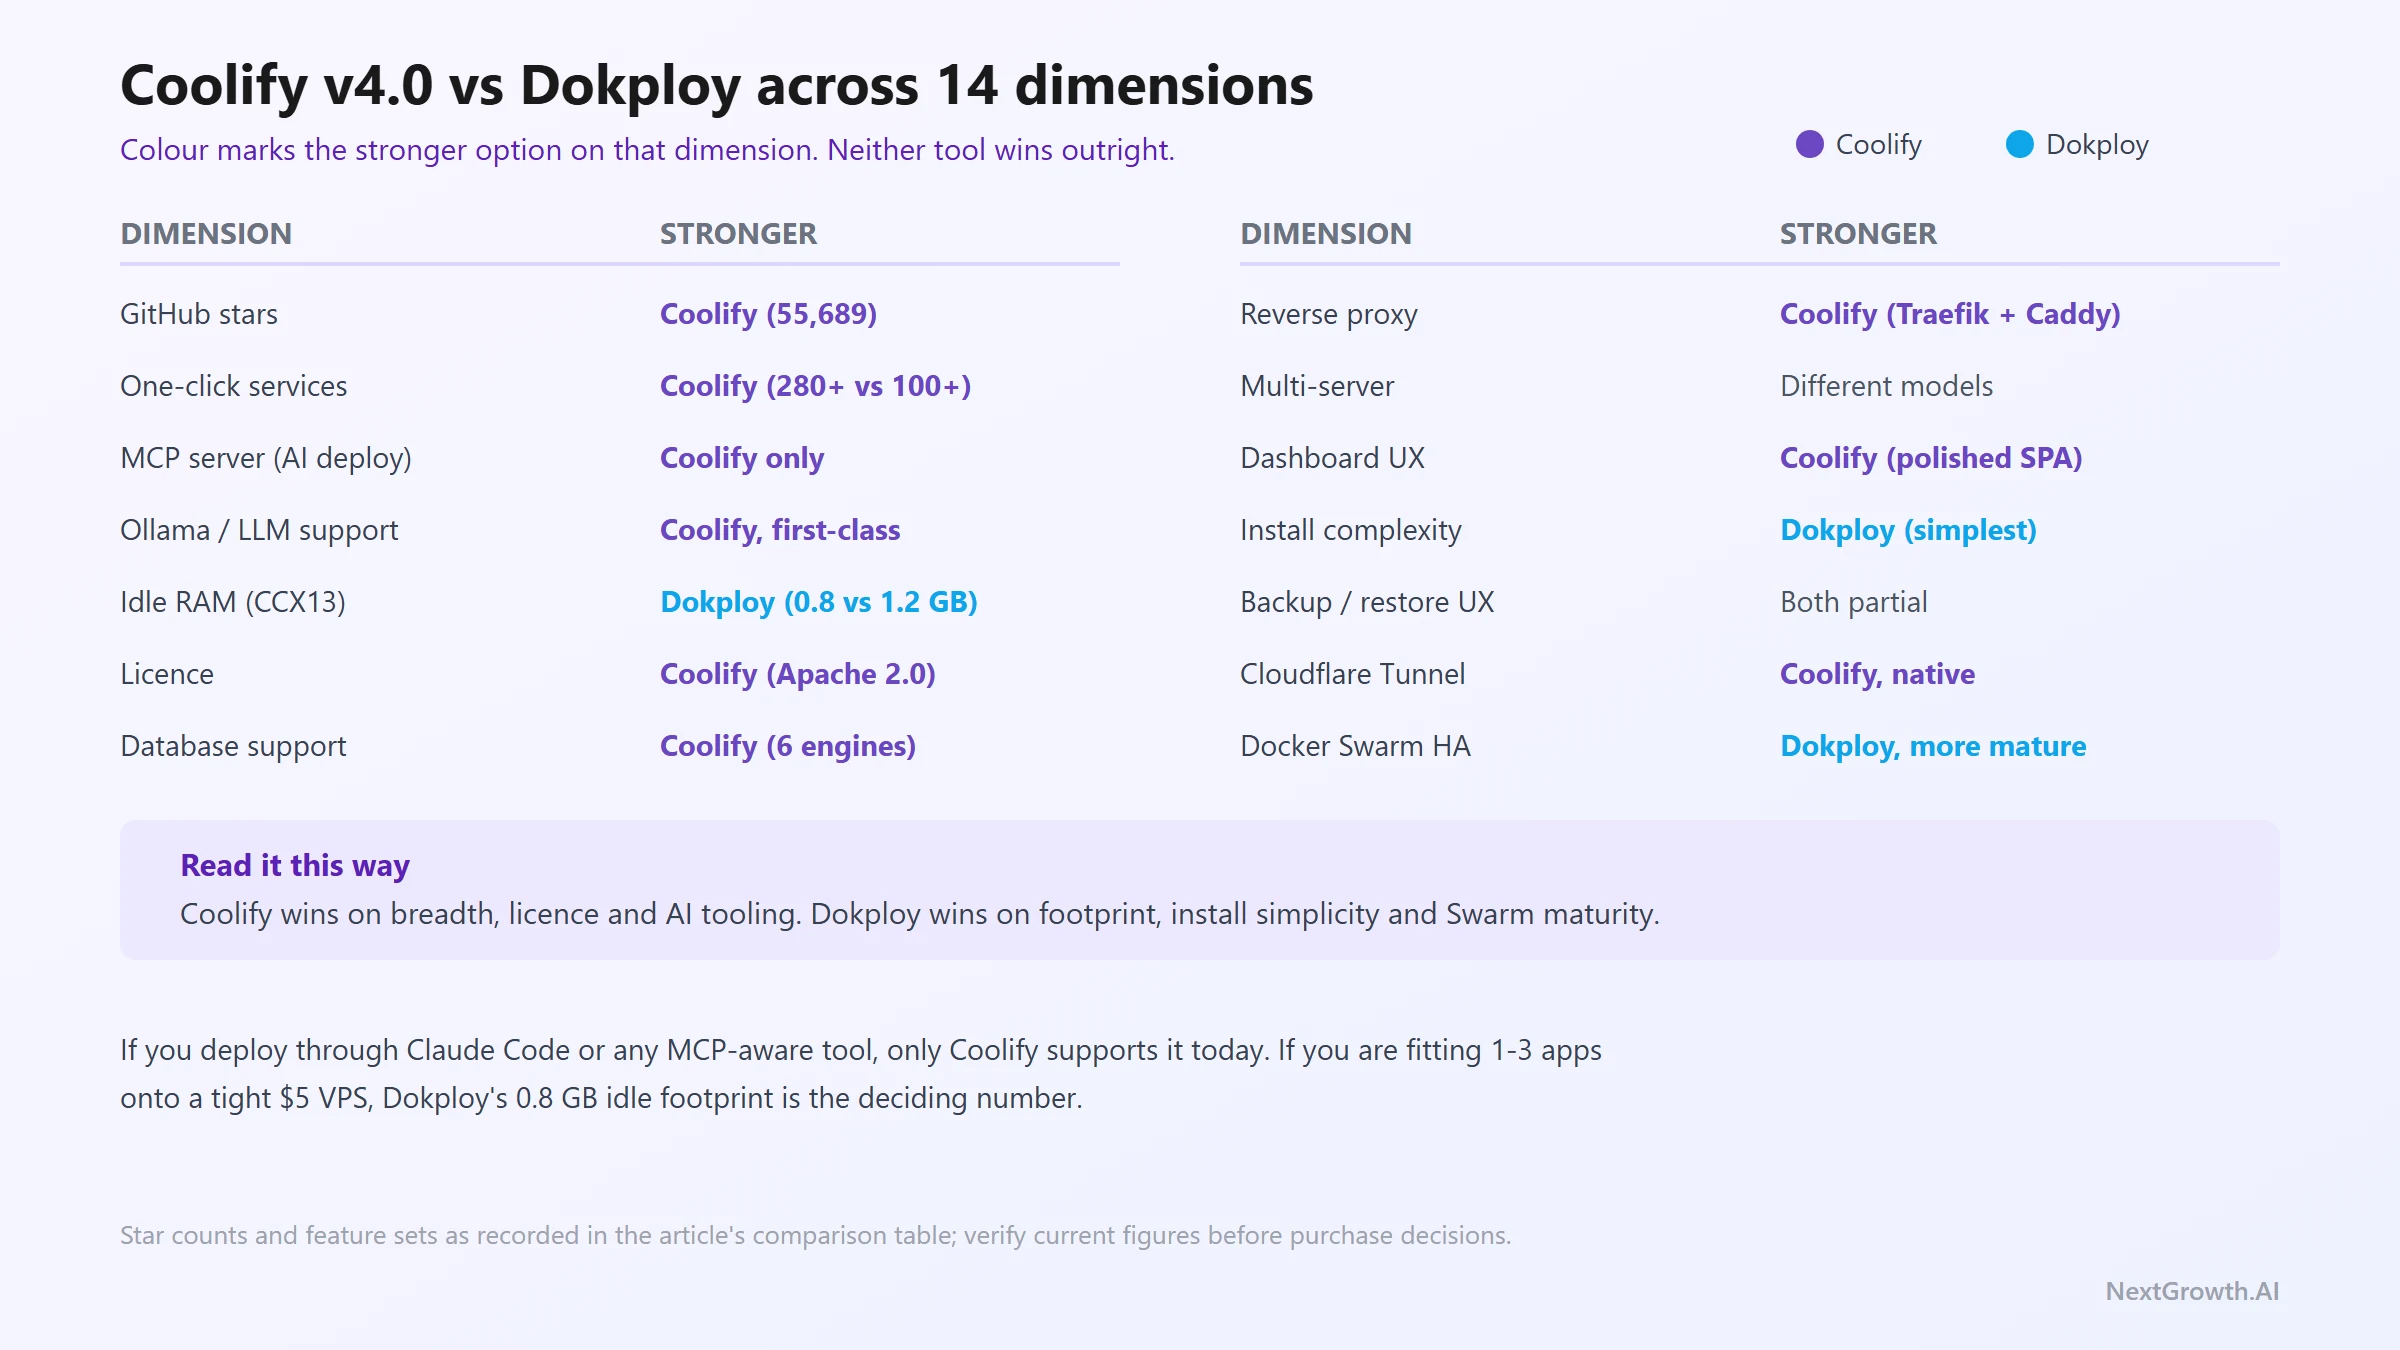Click the blue Dokploy legend dot

[2019, 145]
